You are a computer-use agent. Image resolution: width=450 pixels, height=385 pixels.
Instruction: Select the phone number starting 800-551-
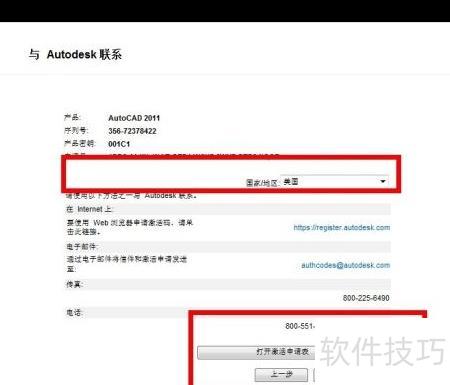[x=300, y=326]
